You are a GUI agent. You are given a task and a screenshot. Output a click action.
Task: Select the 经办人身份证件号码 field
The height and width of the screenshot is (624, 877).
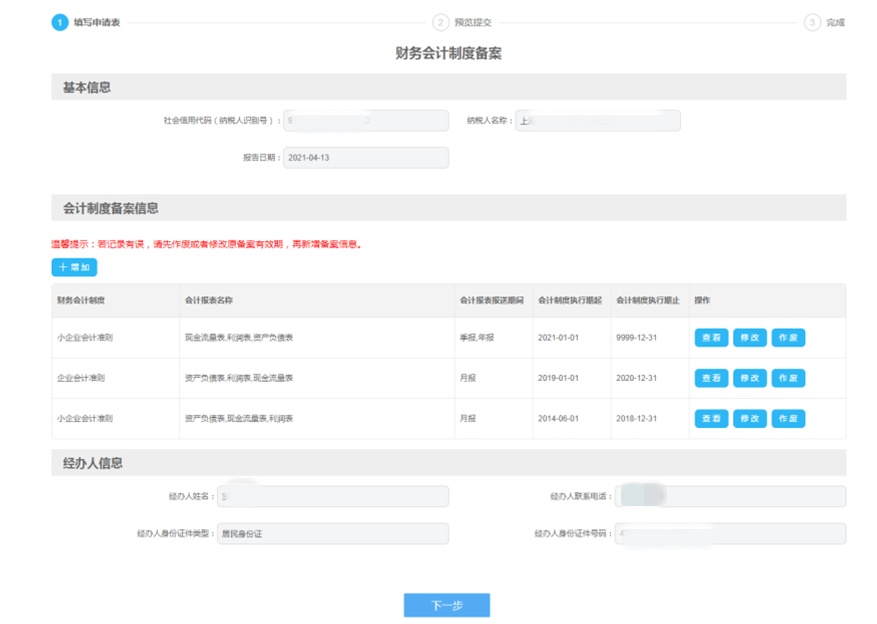tap(730, 534)
